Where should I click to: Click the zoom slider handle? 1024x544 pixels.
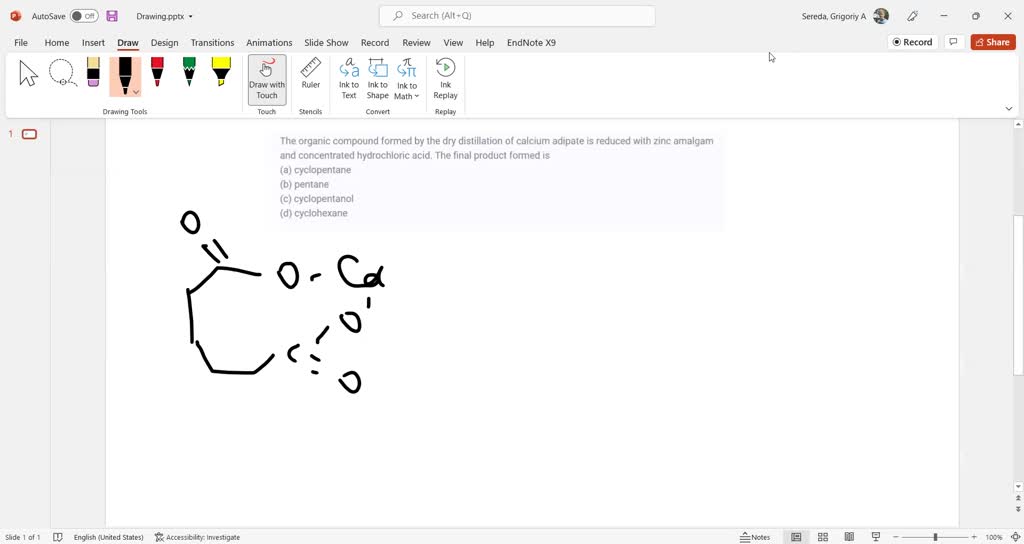[x=935, y=537]
